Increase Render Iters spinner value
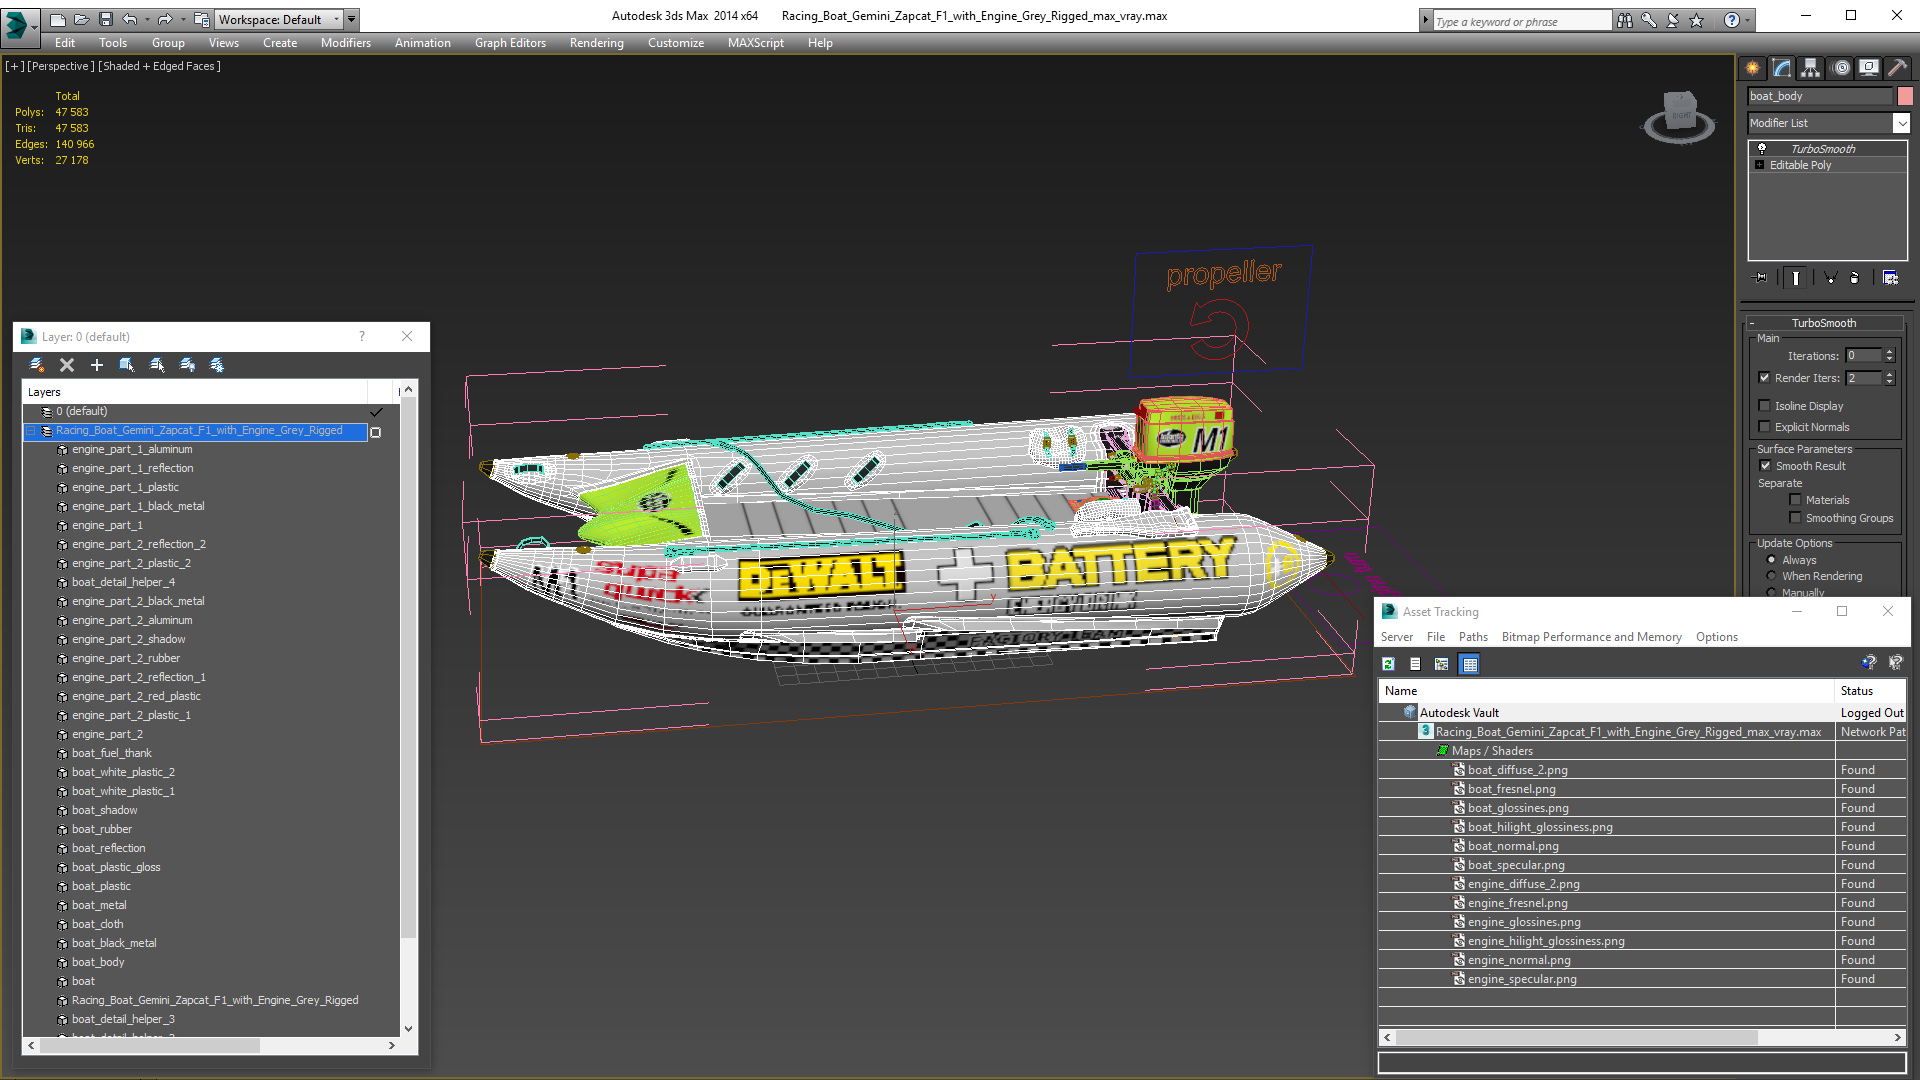 (x=1889, y=374)
